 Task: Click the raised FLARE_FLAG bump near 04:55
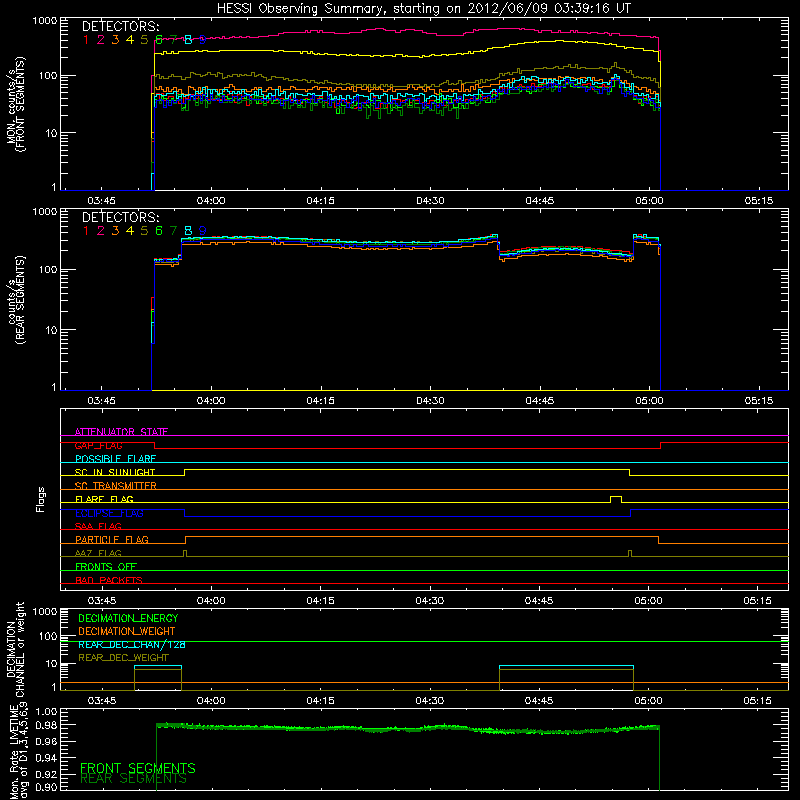point(616,499)
